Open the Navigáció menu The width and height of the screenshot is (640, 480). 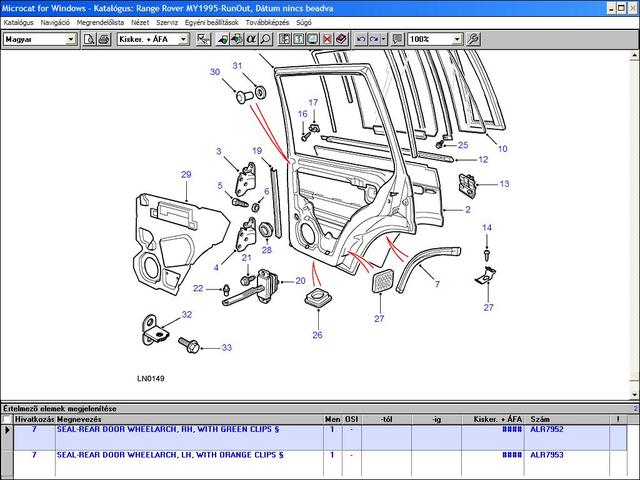click(x=55, y=22)
